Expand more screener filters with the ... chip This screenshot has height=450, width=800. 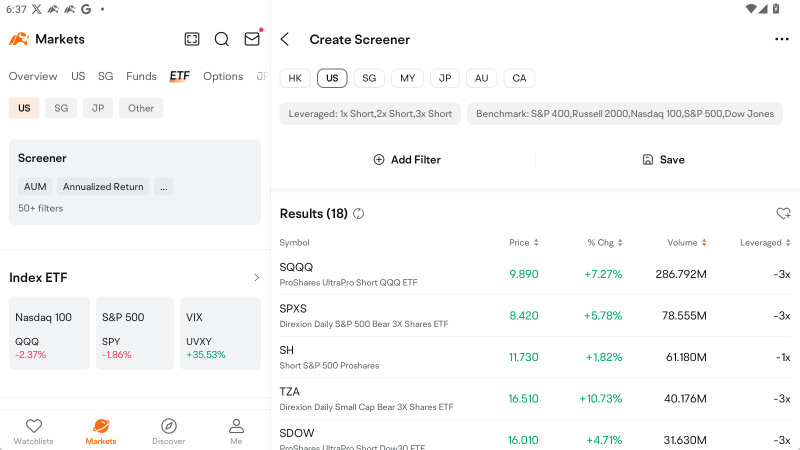click(164, 187)
